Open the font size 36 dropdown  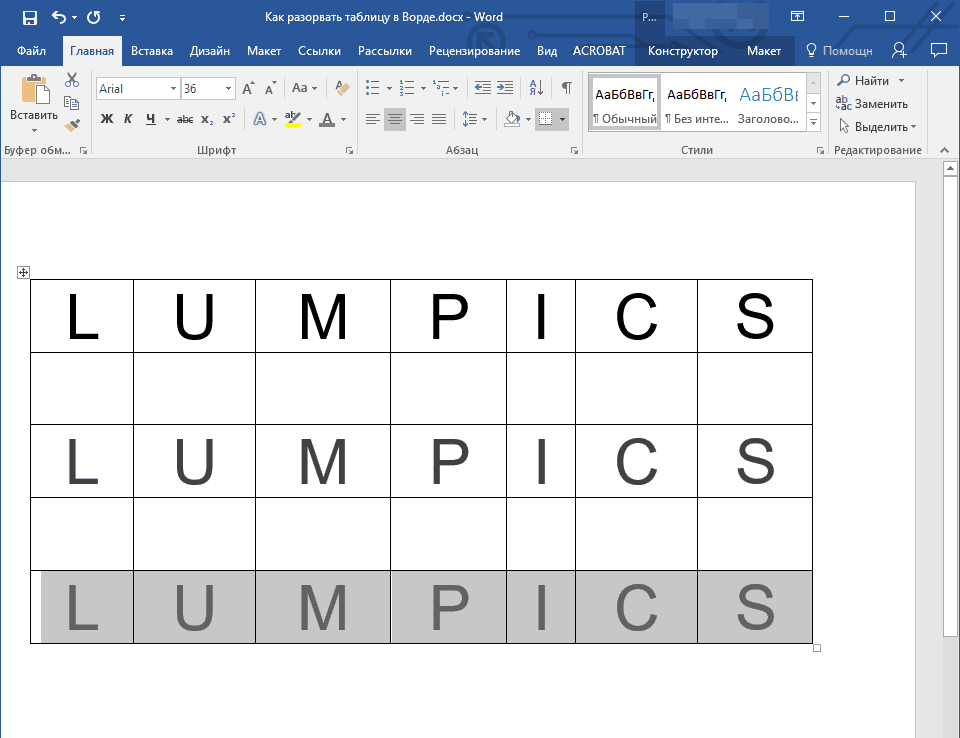coord(229,89)
